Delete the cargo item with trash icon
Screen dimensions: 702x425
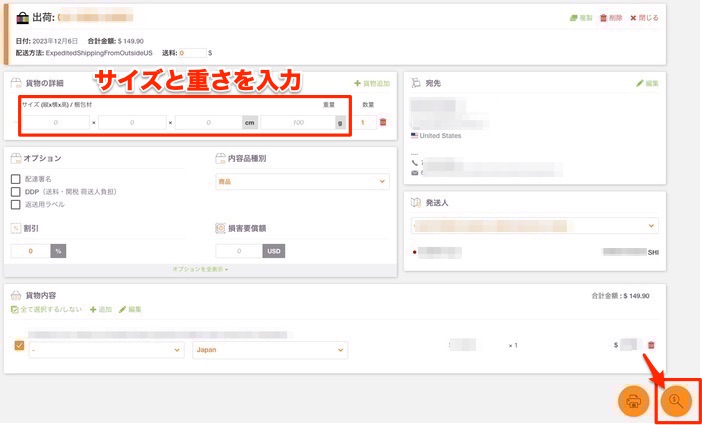click(652, 345)
